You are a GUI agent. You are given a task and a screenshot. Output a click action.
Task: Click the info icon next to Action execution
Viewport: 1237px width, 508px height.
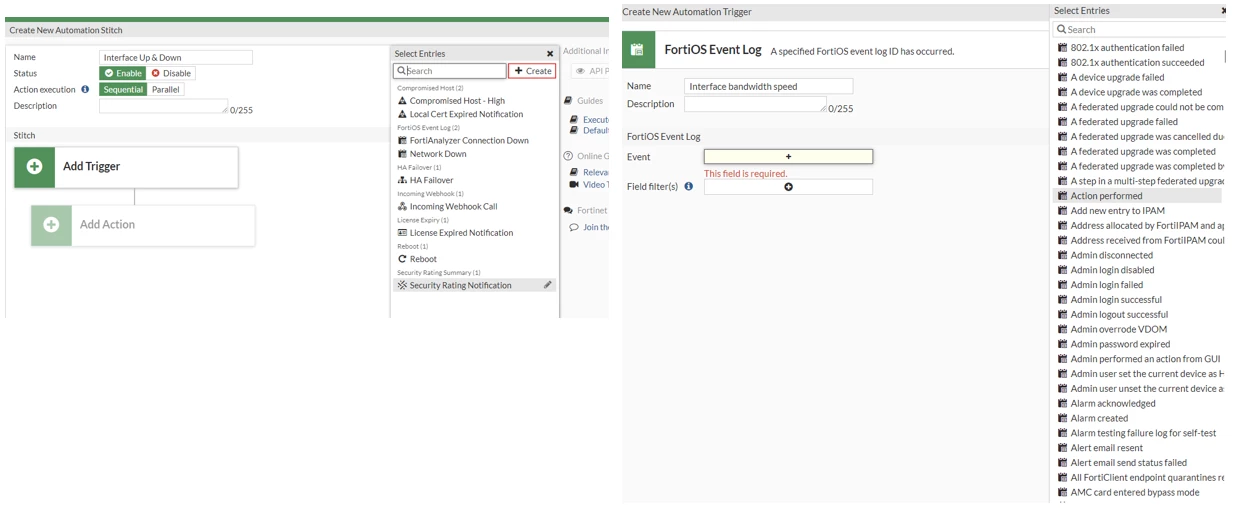coord(85,89)
